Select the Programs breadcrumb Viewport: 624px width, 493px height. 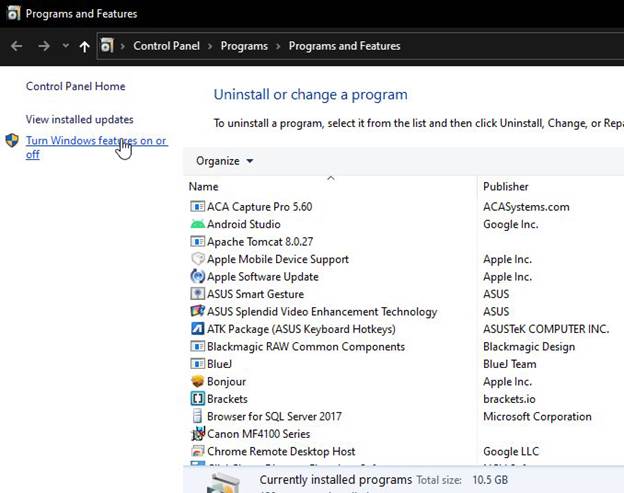coord(244,46)
